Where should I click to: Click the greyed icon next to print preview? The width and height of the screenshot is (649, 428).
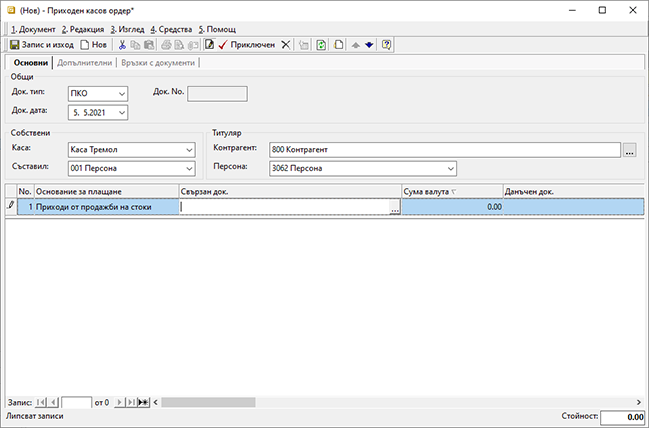193,45
